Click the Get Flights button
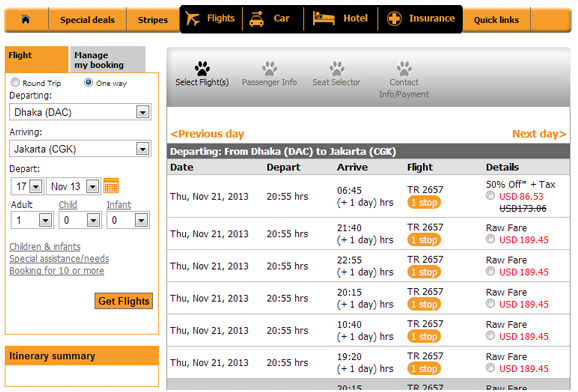 (123, 301)
